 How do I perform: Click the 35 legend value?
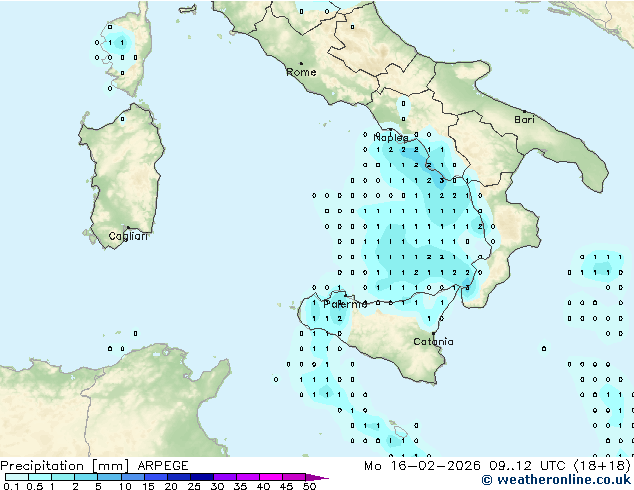tap(240, 486)
